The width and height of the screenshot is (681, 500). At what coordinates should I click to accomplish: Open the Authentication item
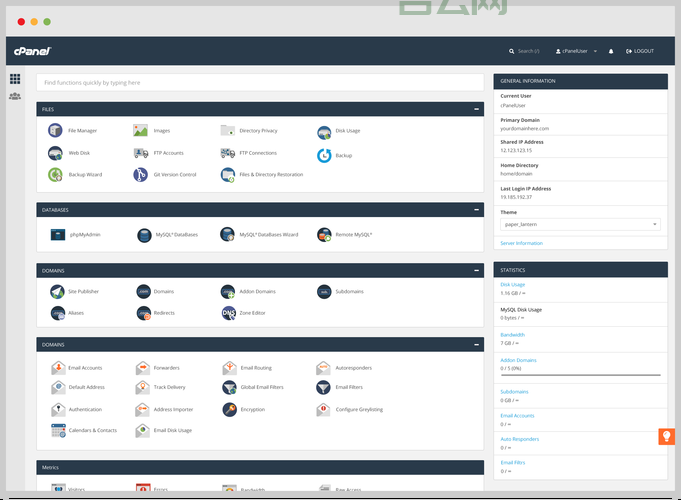pyautogui.click(x=76, y=409)
